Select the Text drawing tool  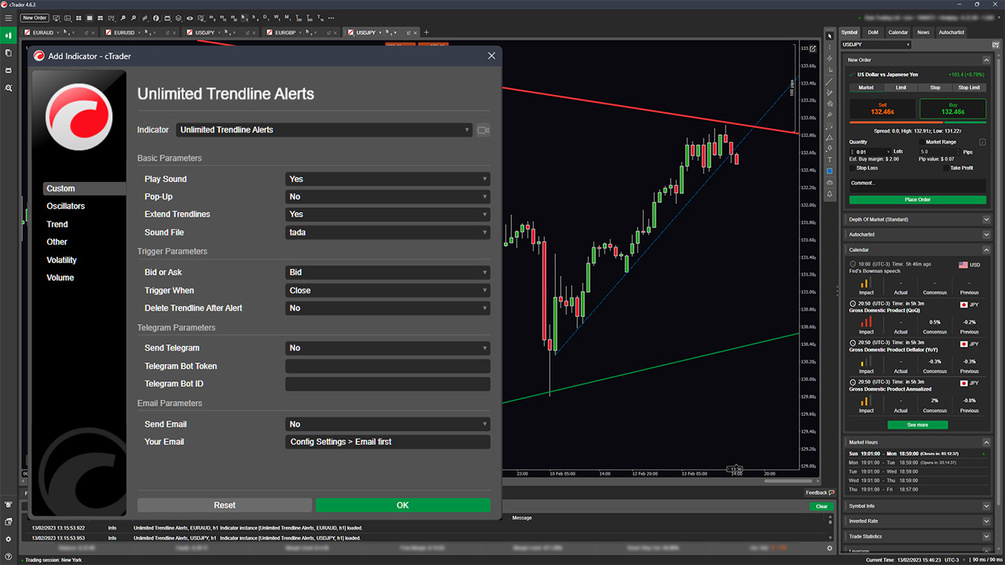pyautogui.click(x=829, y=160)
